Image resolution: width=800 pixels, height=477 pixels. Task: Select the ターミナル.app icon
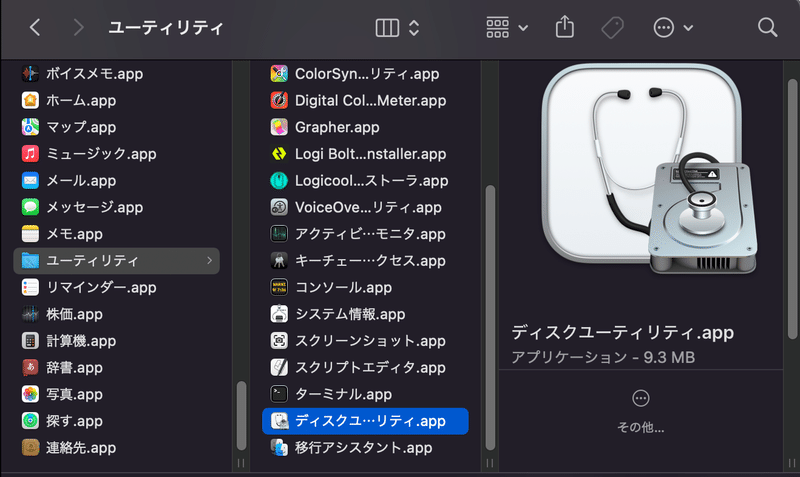pyautogui.click(x=279, y=394)
